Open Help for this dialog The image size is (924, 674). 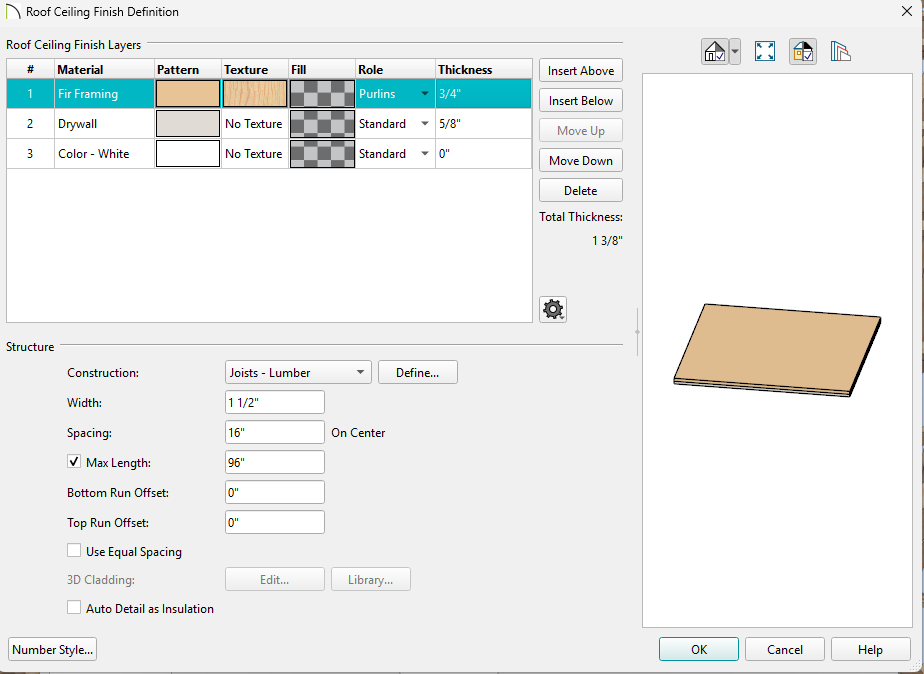871,649
